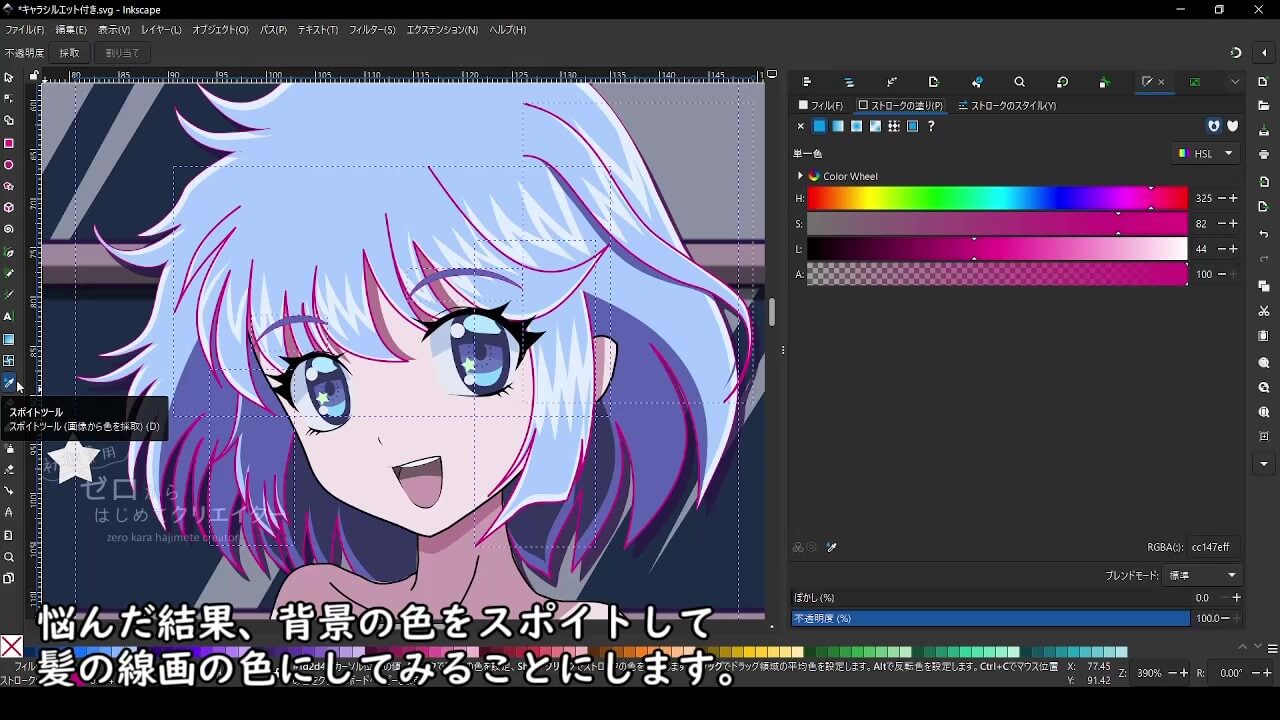Select the Spiral tool

[9, 229]
